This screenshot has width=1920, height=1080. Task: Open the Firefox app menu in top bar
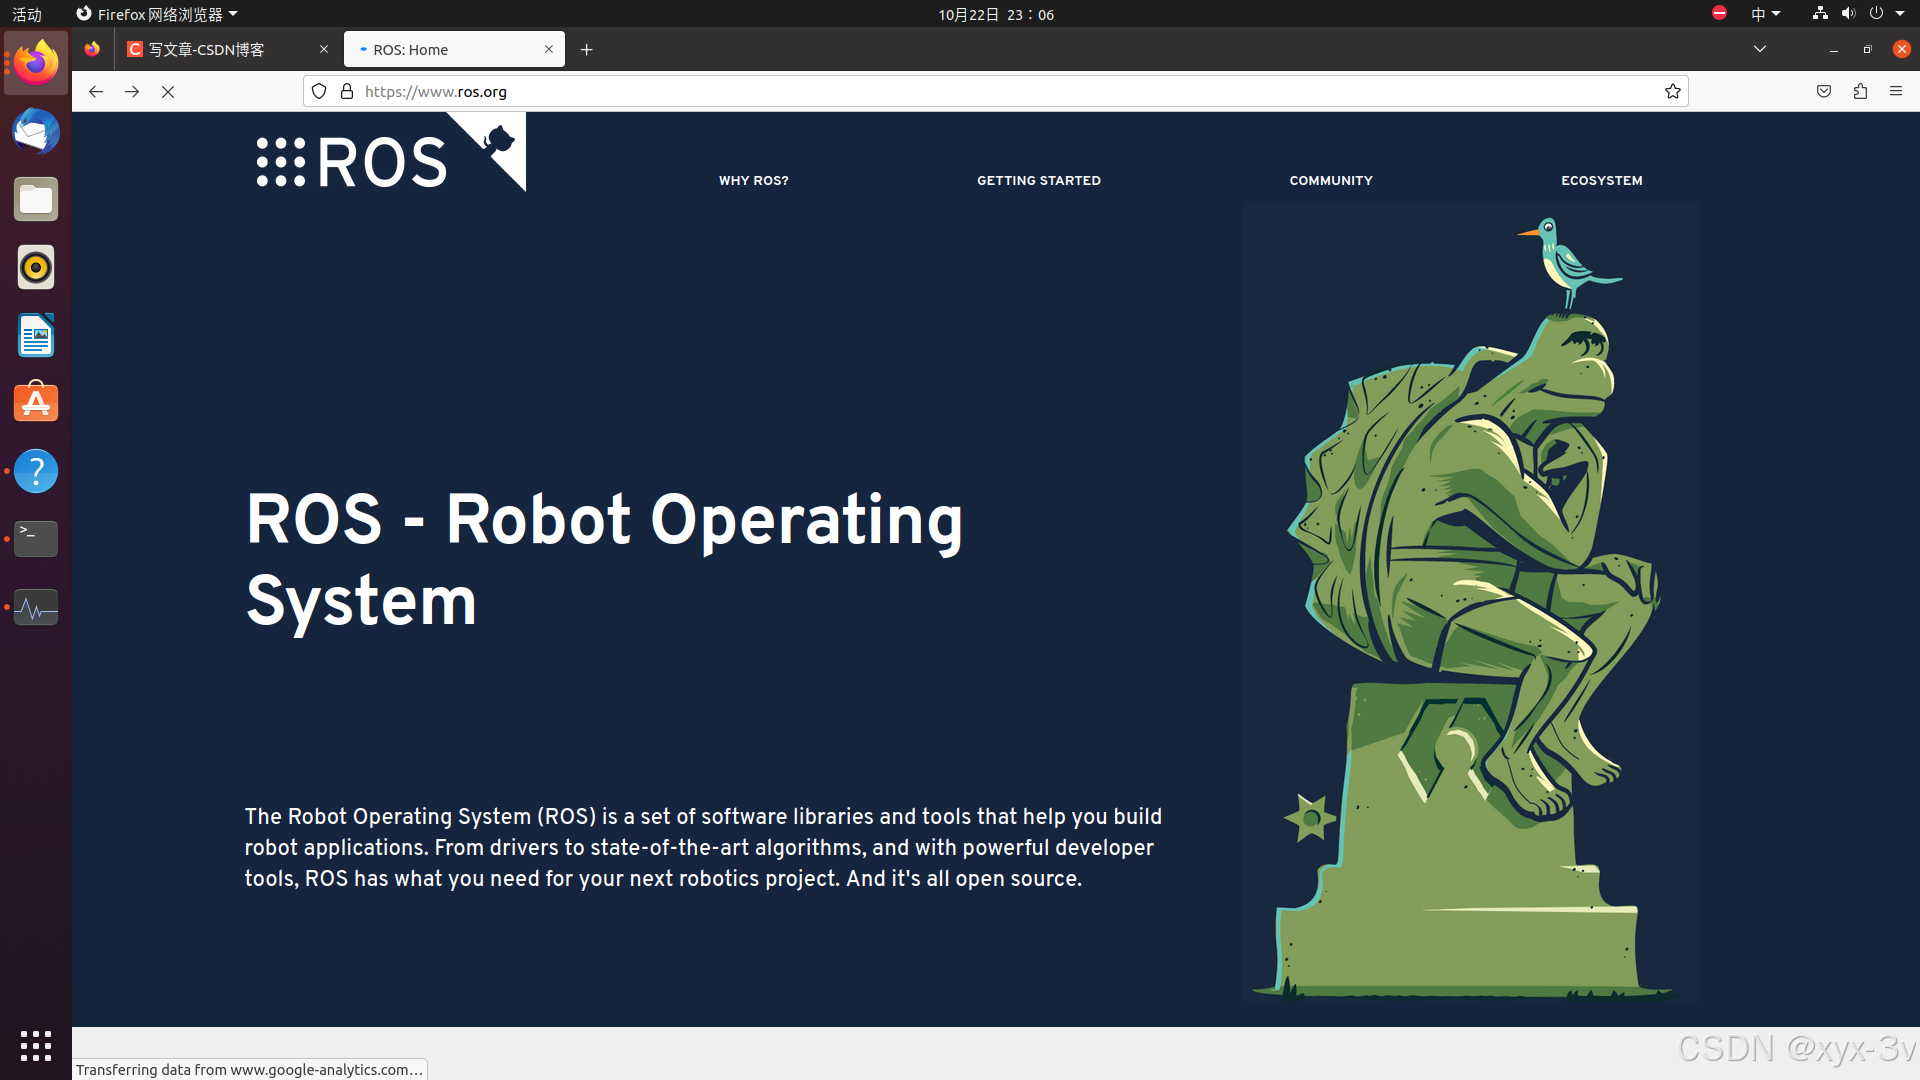(x=157, y=14)
